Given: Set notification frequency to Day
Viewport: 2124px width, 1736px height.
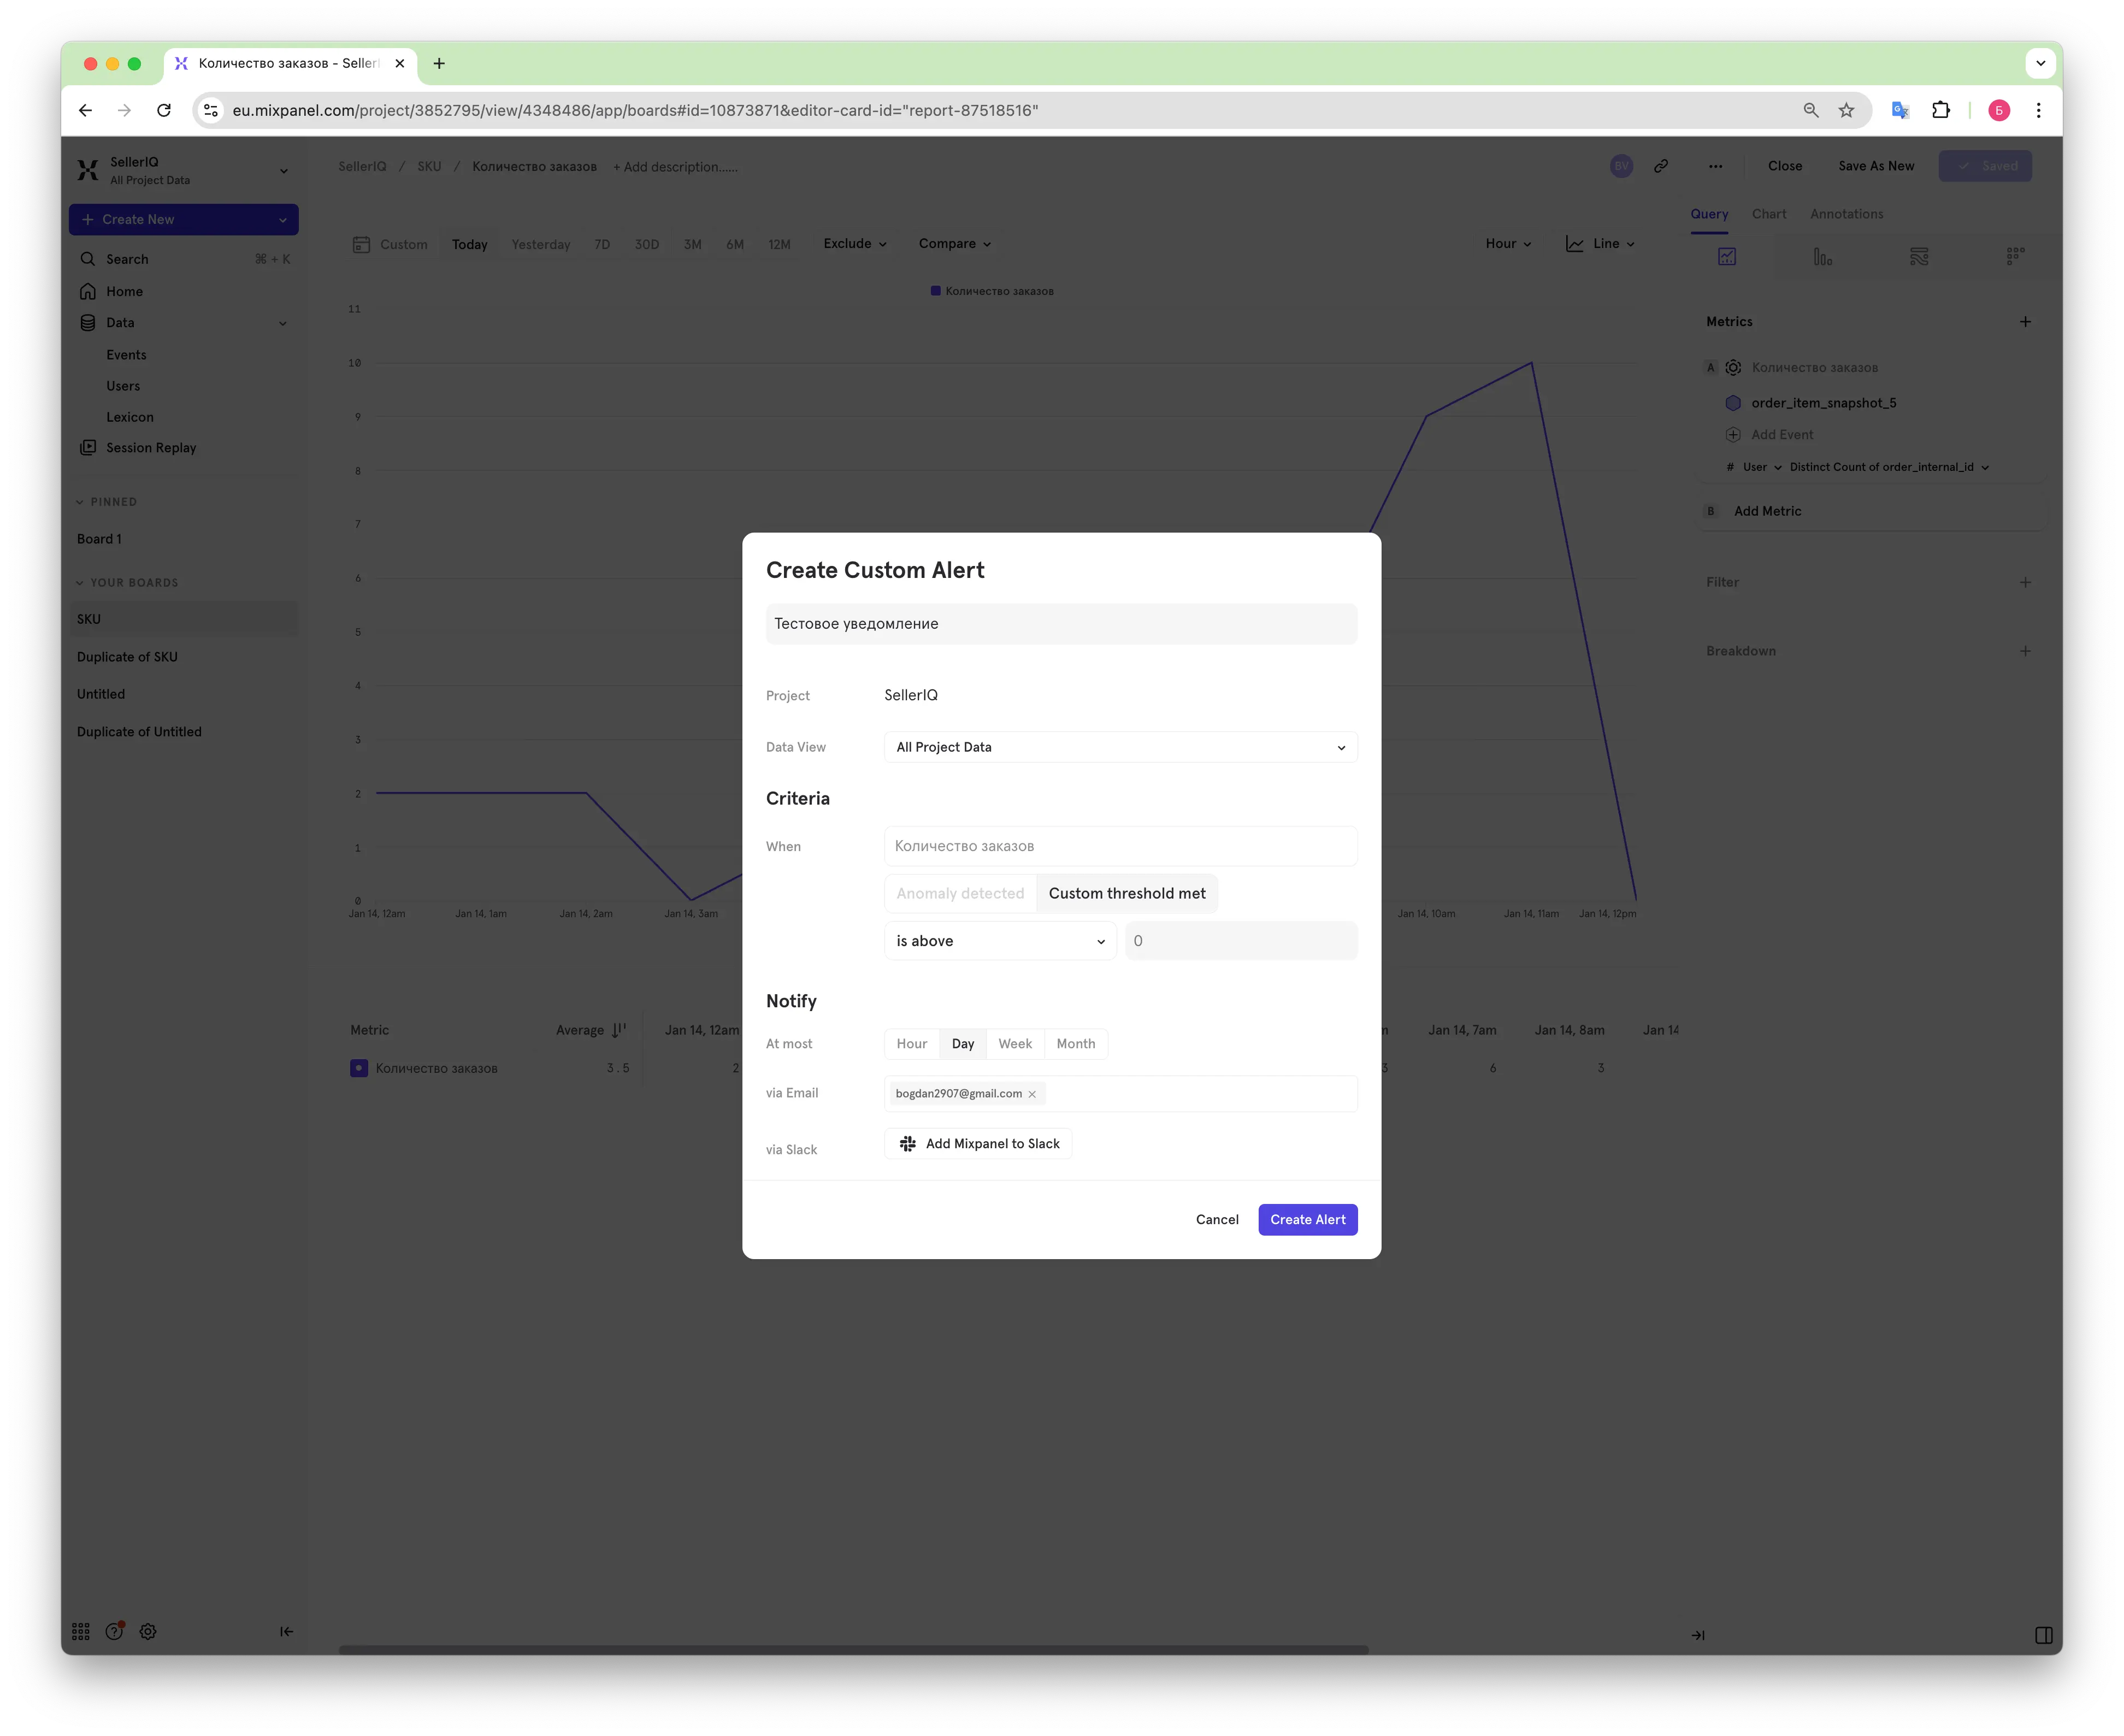Looking at the screenshot, I should (x=963, y=1043).
